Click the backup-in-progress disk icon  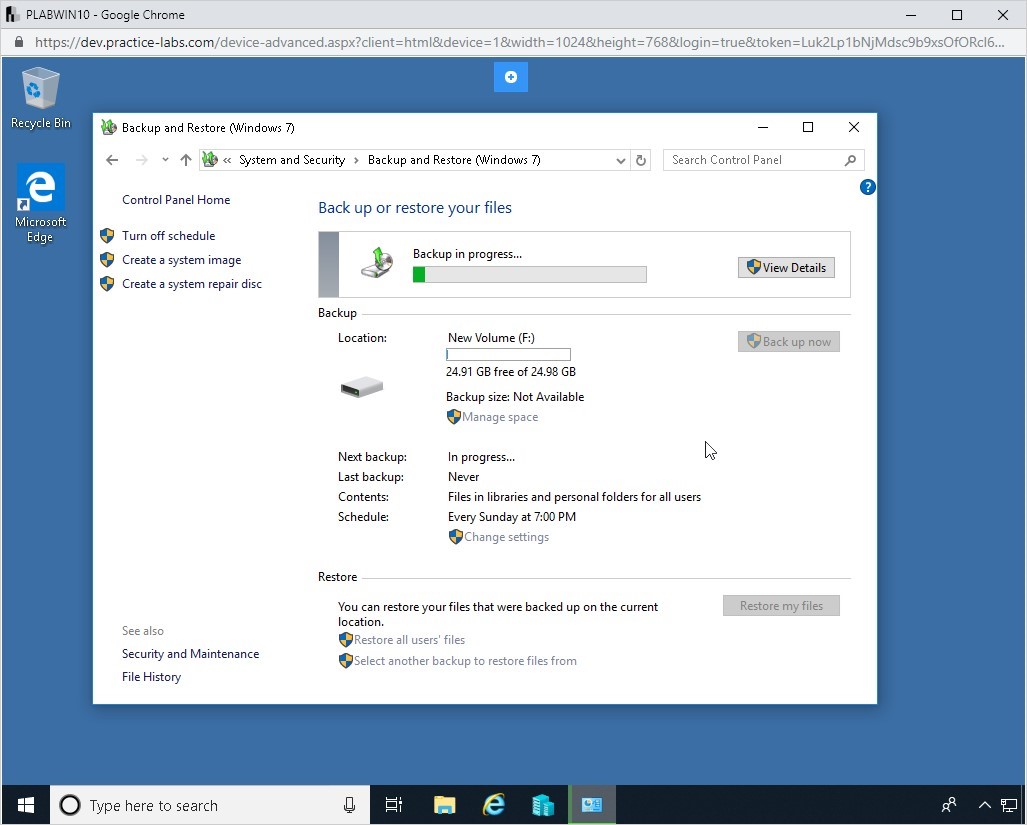(x=377, y=263)
